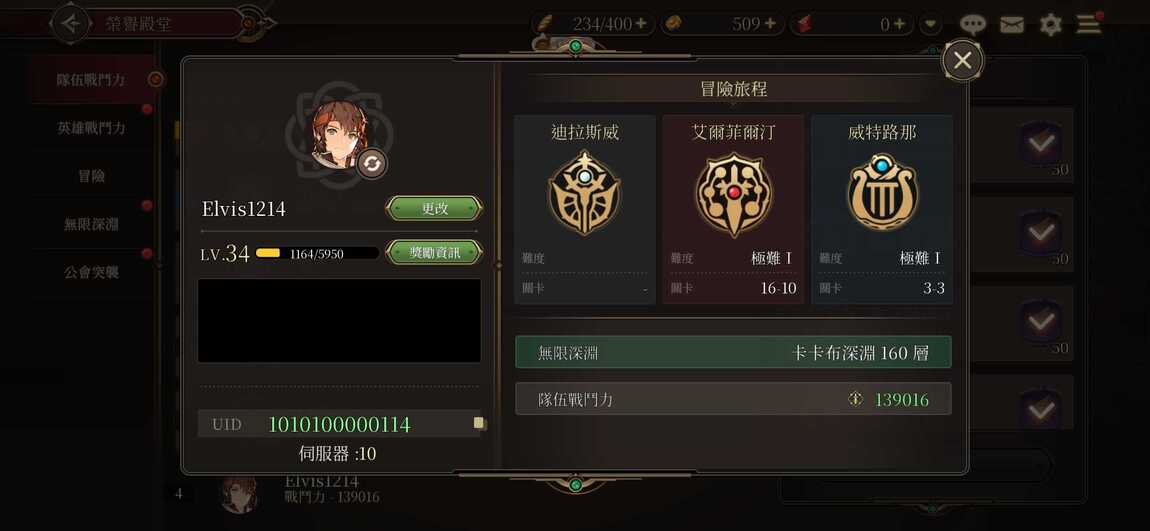Click the 獎勵資訊 button
Screen dimensions: 1150x531
(434, 253)
